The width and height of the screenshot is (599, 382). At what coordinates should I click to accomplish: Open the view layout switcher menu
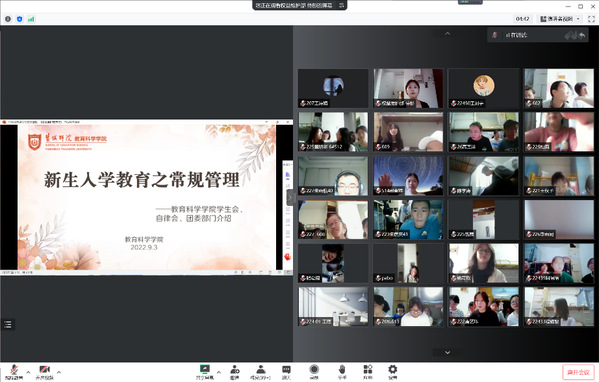click(x=560, y=19)
